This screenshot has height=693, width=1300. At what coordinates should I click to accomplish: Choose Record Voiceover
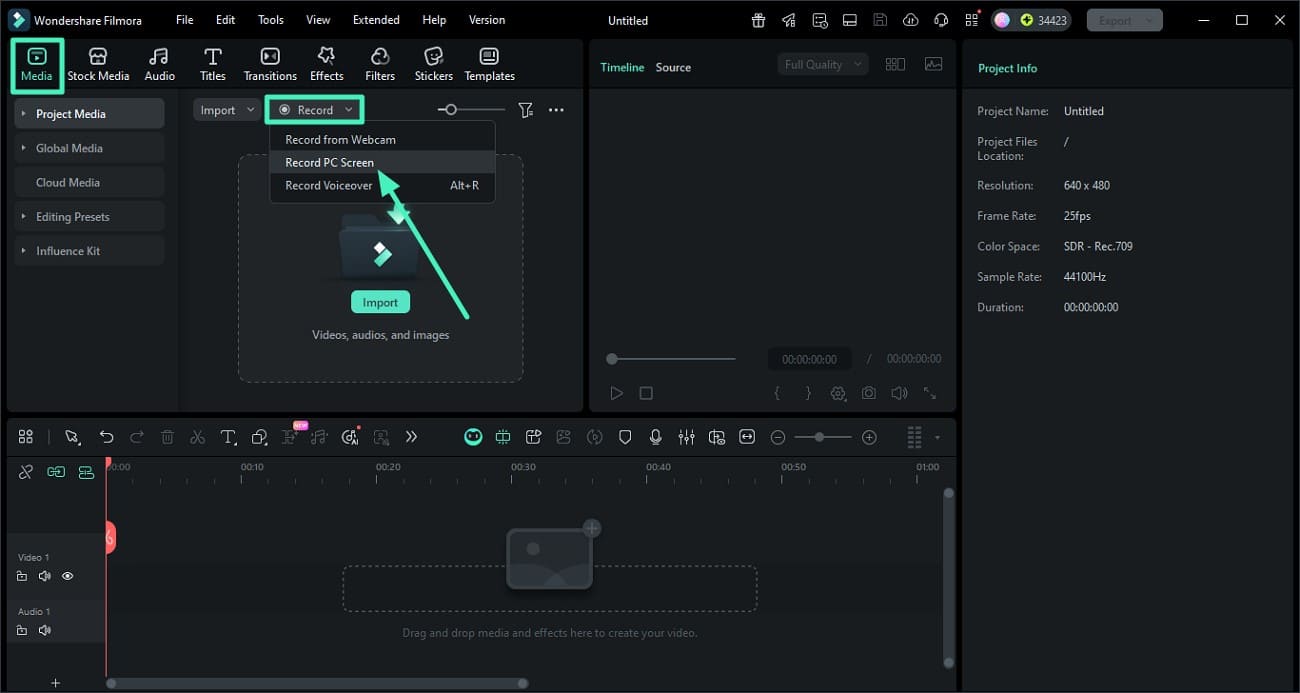[x=382, y=185]
